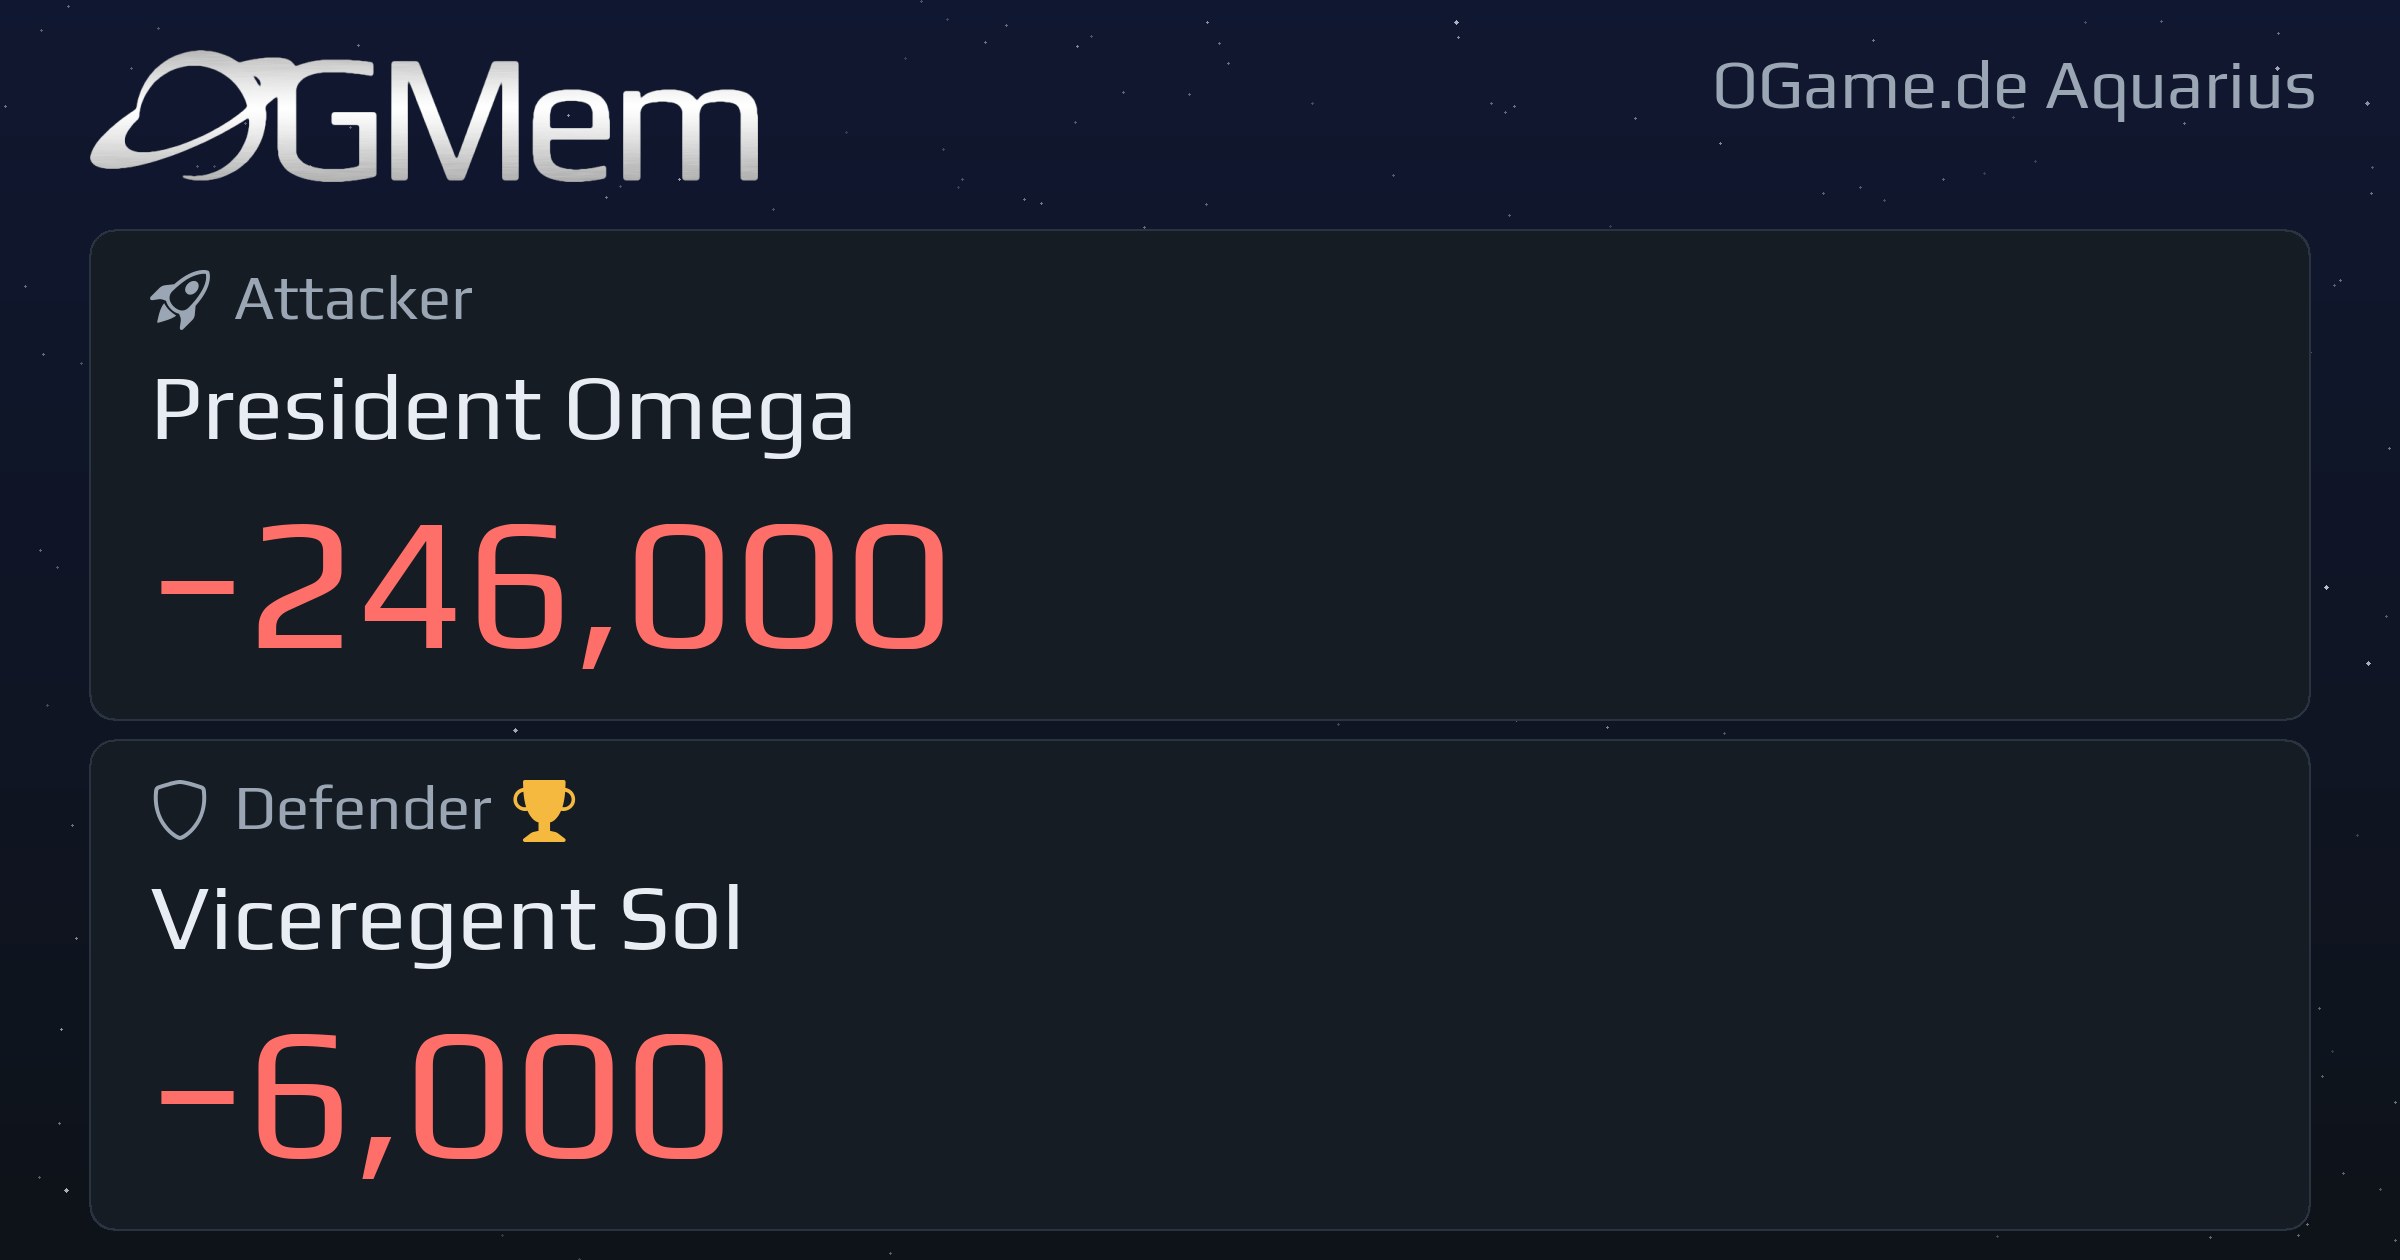The image size is (2400, 1260).
Task: Click the attacker loss value -246,000
Action: (552, 588)
